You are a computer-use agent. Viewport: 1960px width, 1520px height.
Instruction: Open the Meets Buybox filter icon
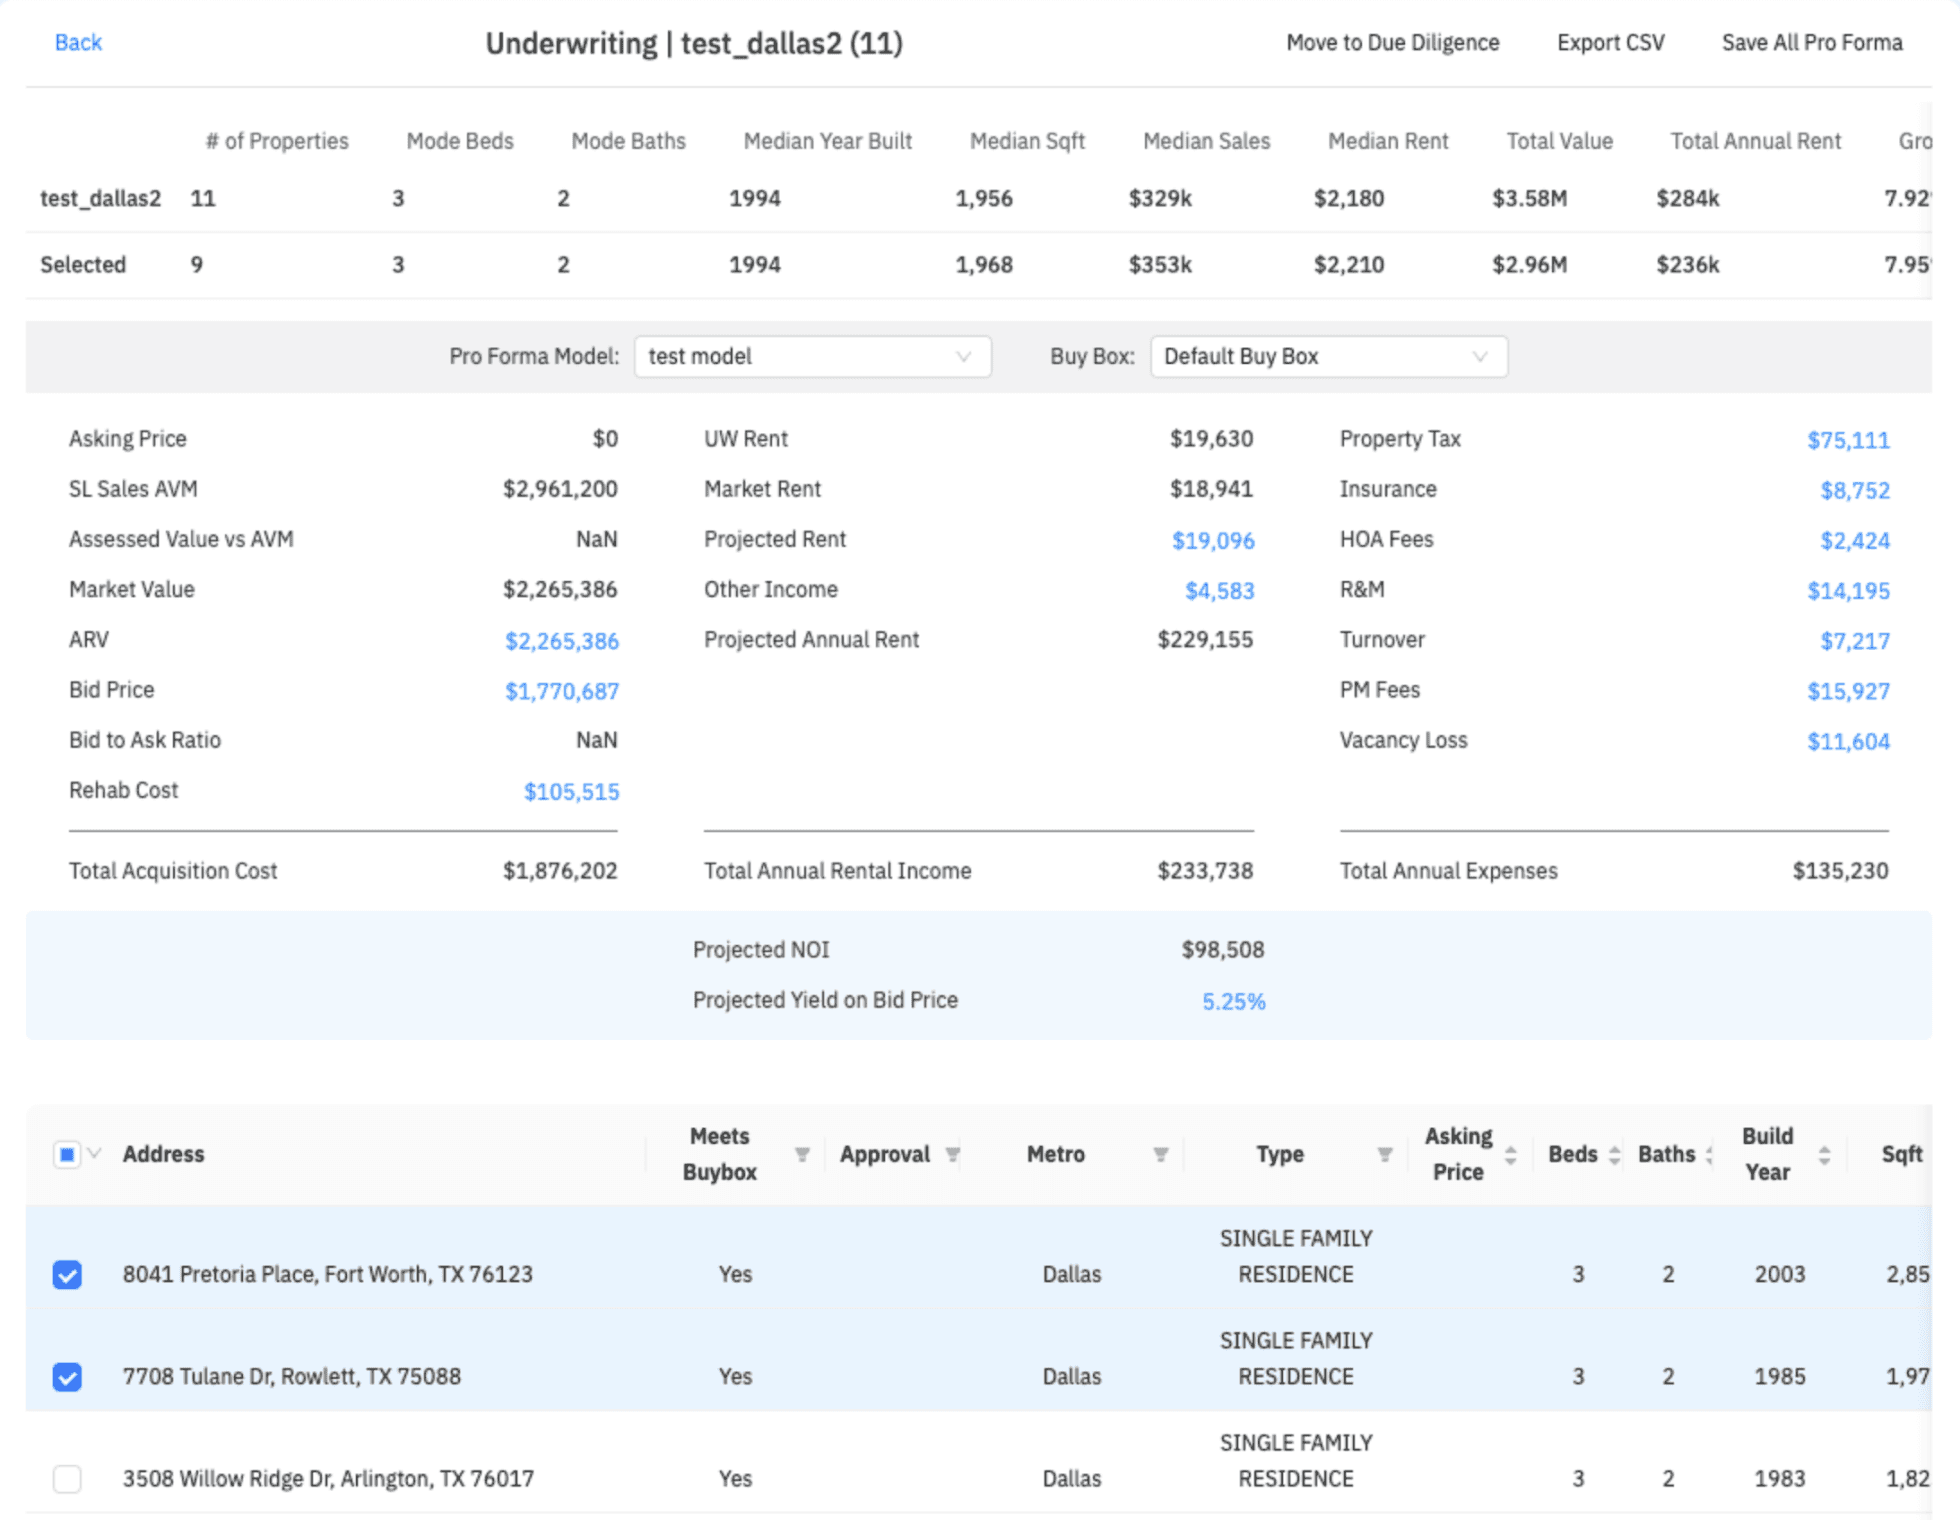pos(802,1155)
